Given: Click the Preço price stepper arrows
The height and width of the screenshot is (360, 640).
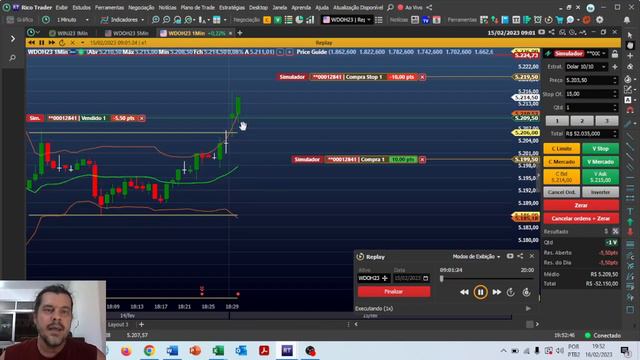Looking at the screenshot, I should click(x=615, y=80).
